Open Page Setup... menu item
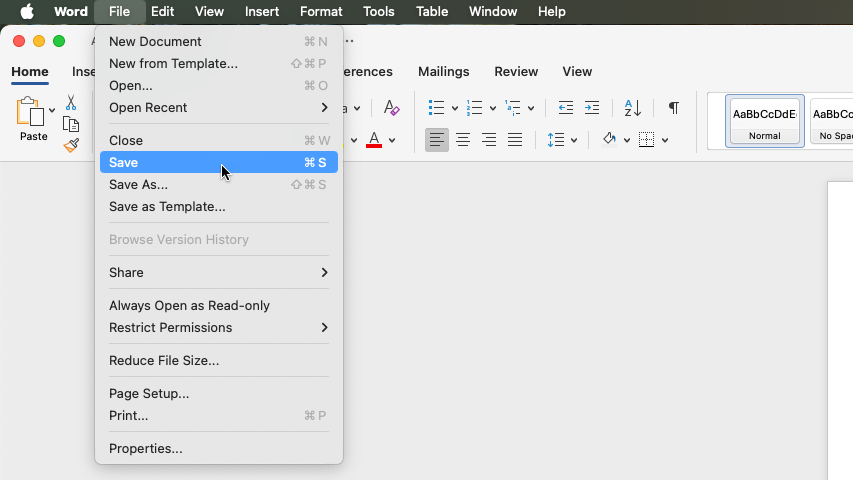This screenshot has height=480, width=853. (219, 393)
